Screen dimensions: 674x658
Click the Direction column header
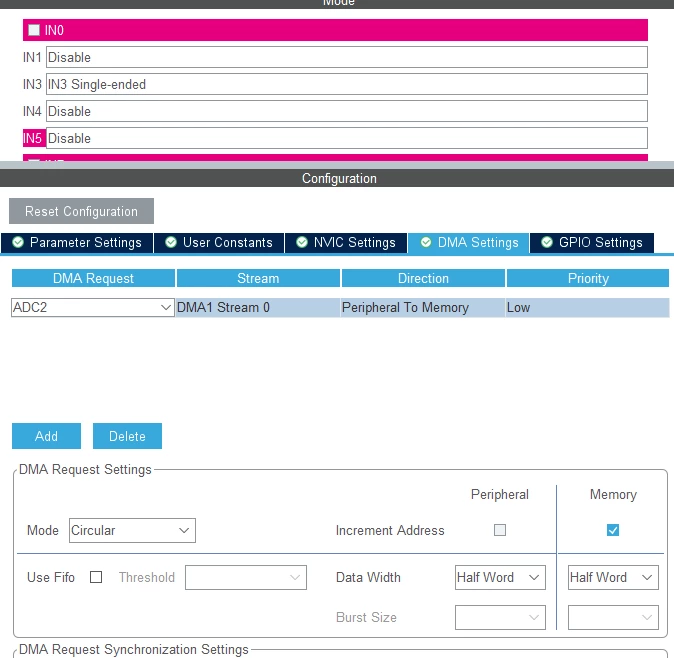(x=423, y=278)
